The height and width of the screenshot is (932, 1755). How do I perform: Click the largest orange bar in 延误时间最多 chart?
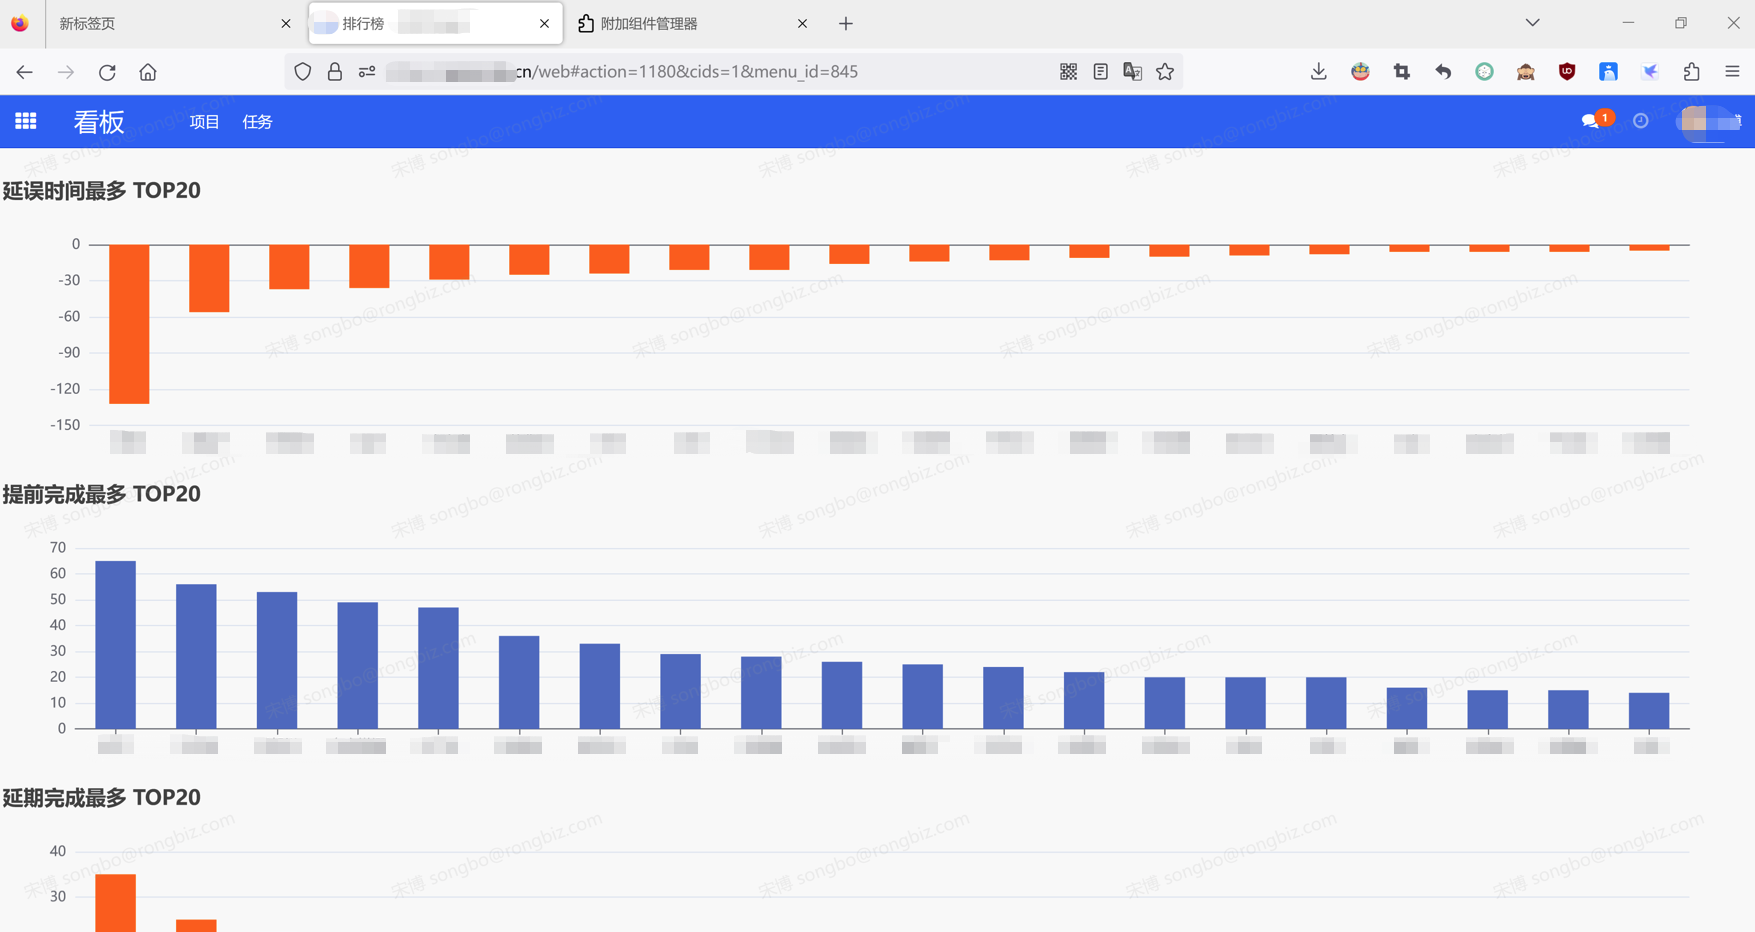click(x=129, y=324)
